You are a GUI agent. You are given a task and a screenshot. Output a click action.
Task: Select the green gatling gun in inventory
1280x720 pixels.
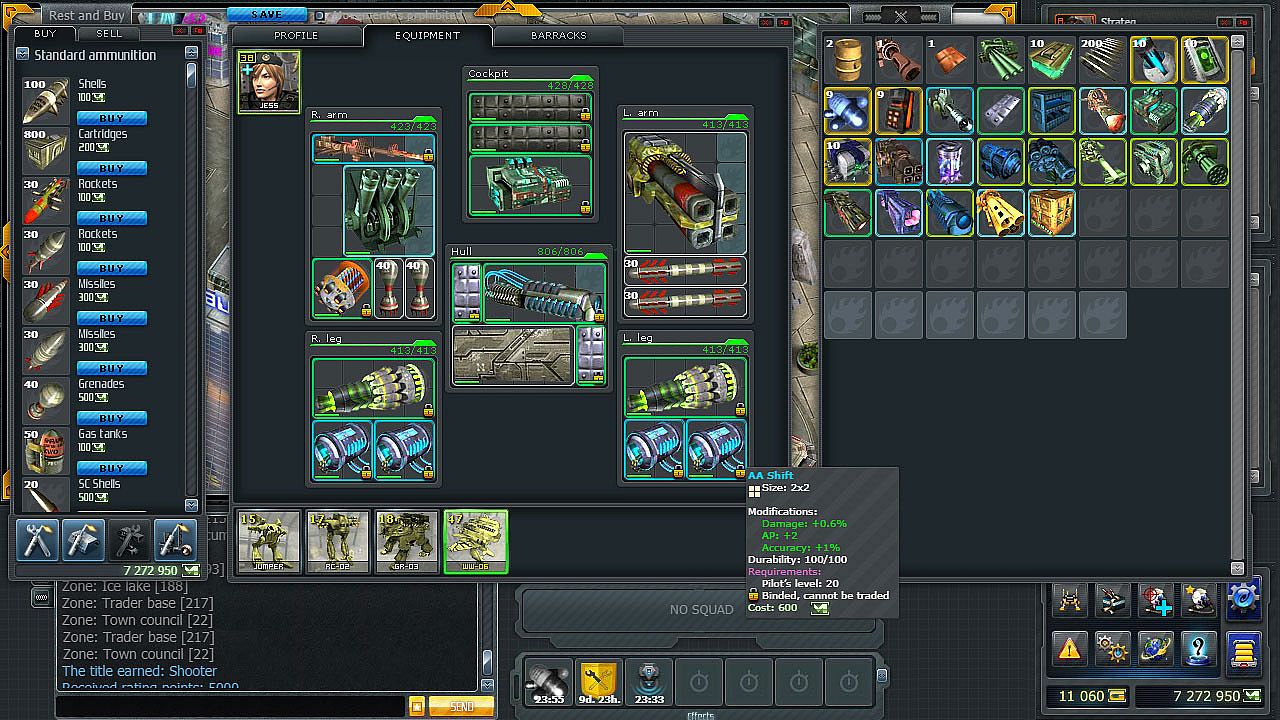click(1204, 161)
